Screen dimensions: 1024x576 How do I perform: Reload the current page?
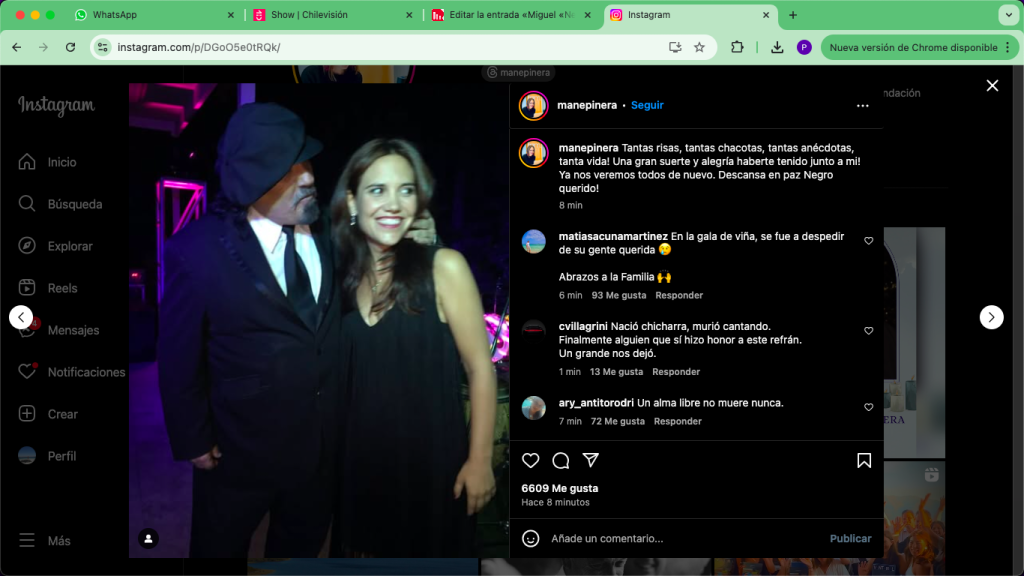(x=71, y=47)
